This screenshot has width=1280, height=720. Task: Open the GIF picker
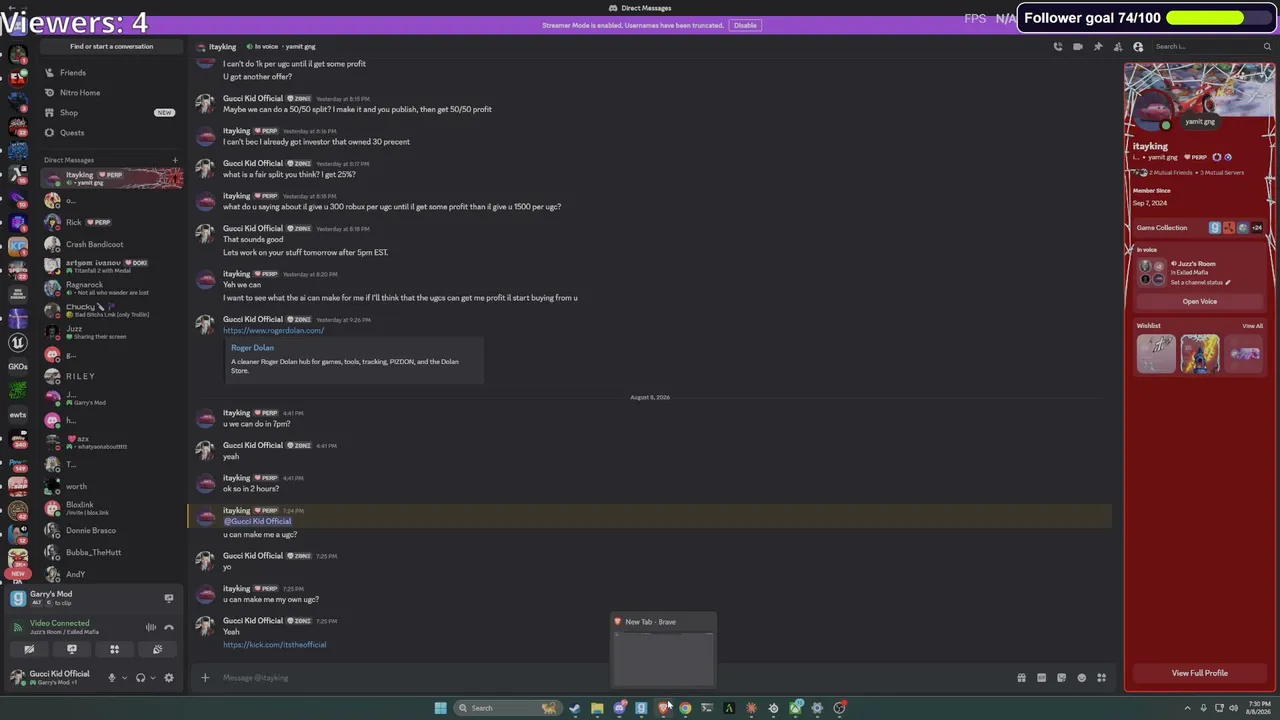point(1041,678)
